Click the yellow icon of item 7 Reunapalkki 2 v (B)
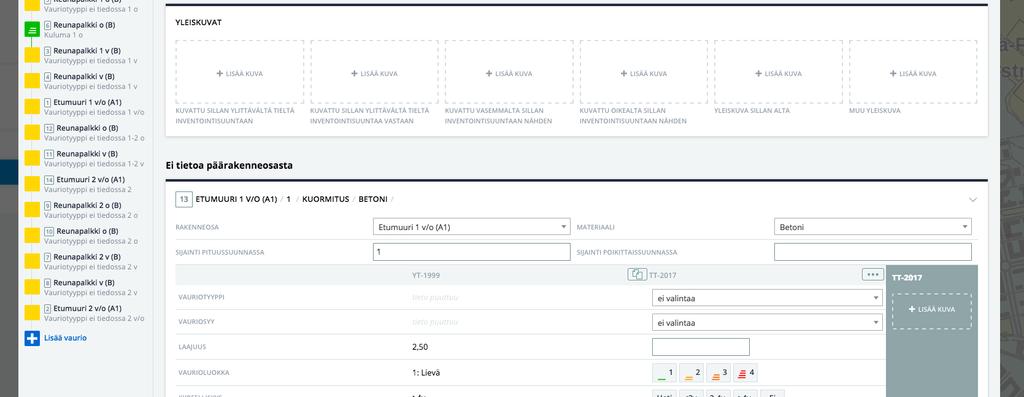The width and height of the screenshot is (1024, 397). (x=32, y=261)
